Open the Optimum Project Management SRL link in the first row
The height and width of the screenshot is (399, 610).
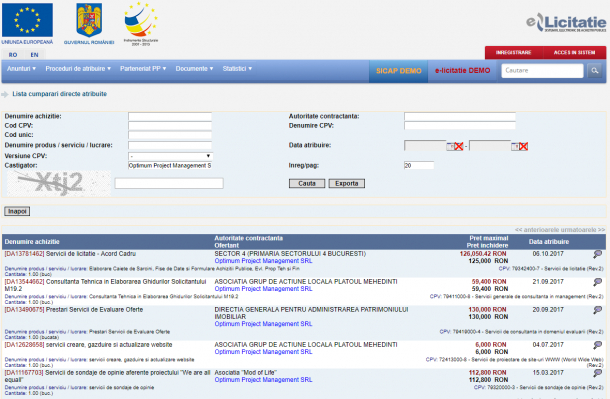coord(263,261)
